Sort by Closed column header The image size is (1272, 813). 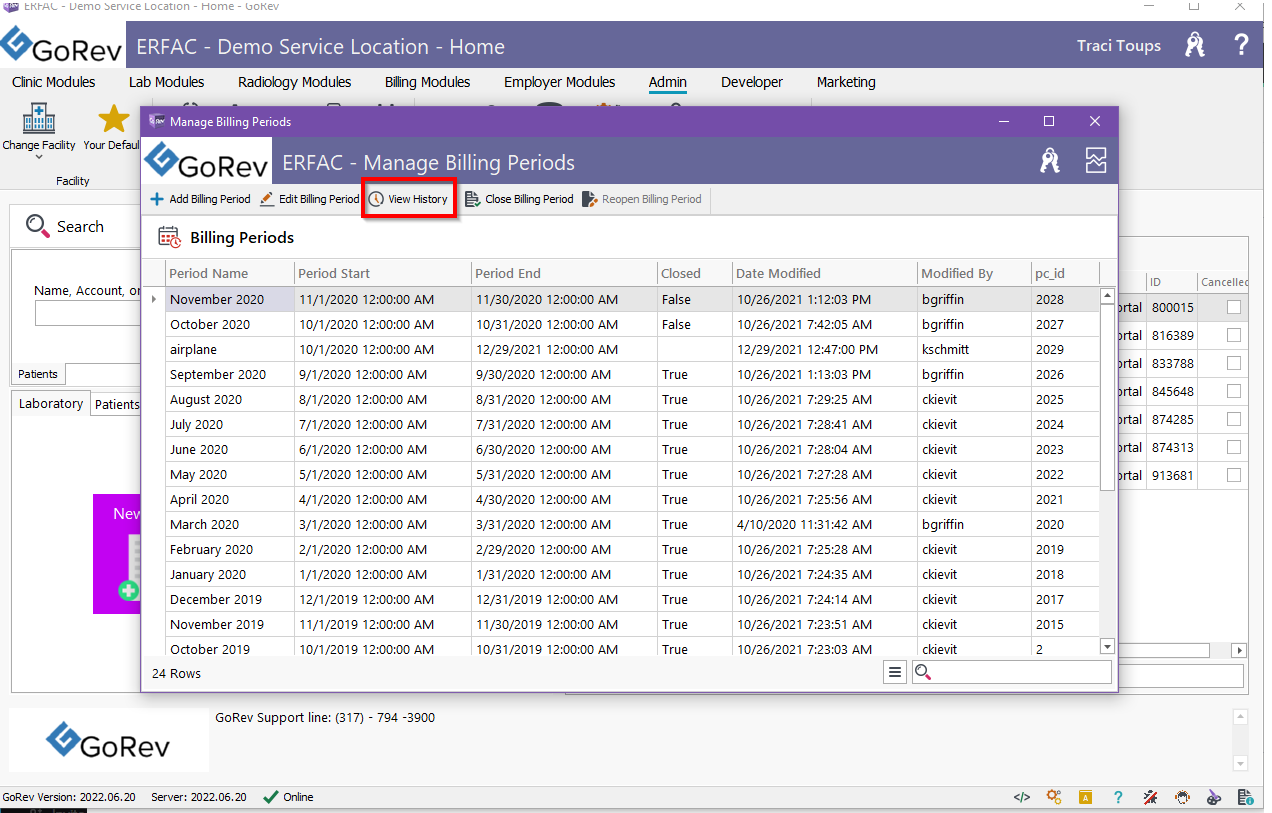(x=695, y=273)
